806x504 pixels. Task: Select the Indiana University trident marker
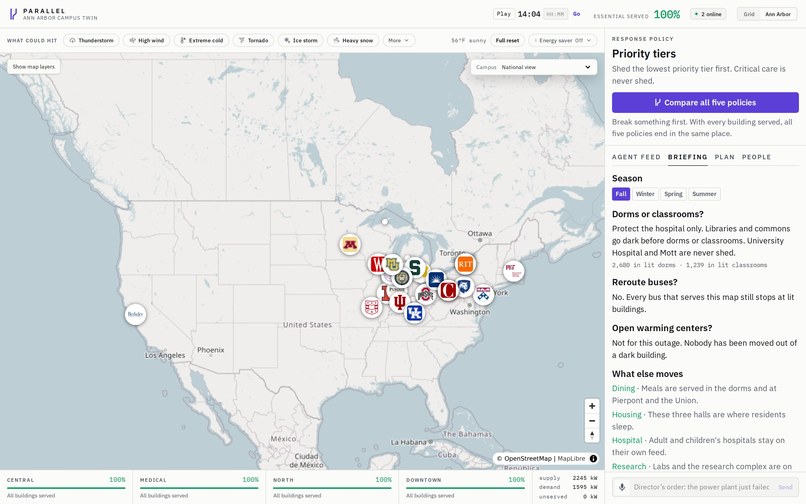399,302
